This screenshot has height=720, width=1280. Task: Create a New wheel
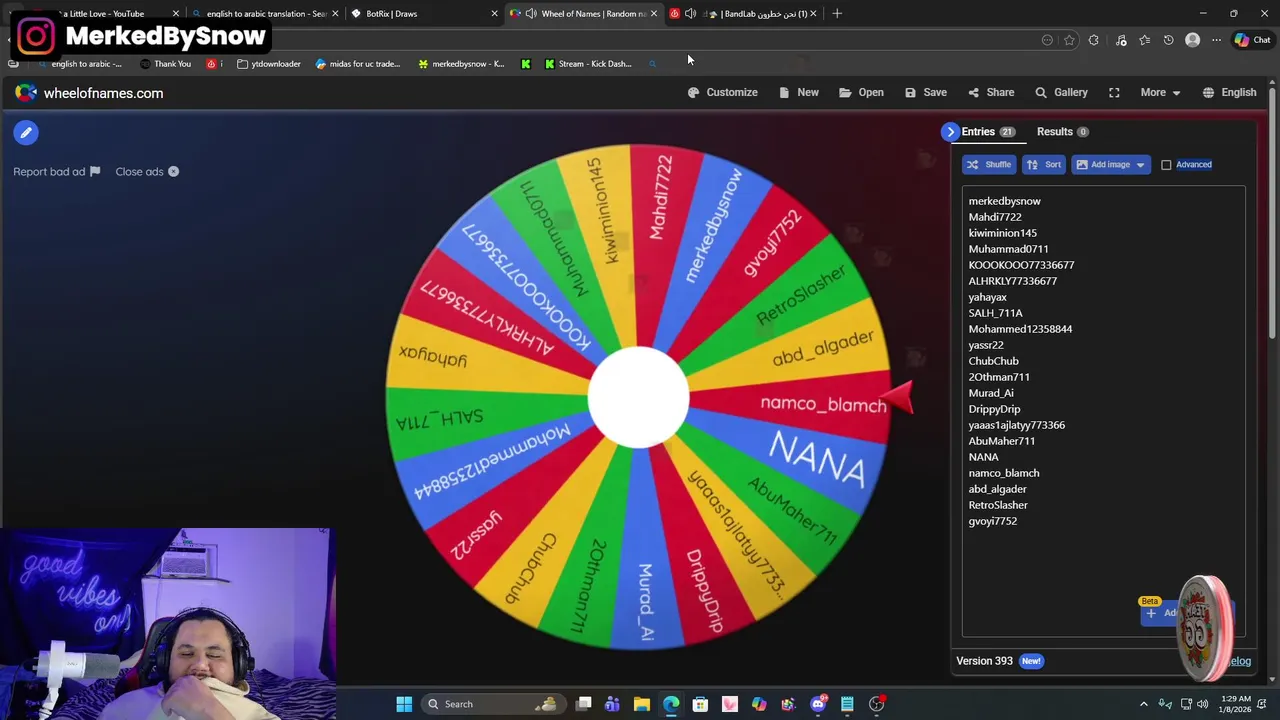(x=799, y=92)
